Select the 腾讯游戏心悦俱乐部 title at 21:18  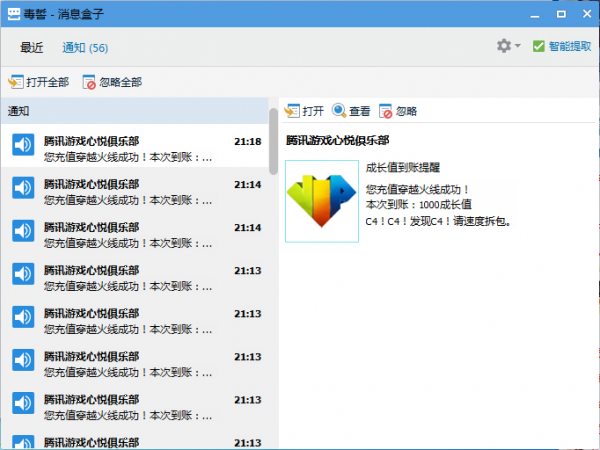pos(91,141)
